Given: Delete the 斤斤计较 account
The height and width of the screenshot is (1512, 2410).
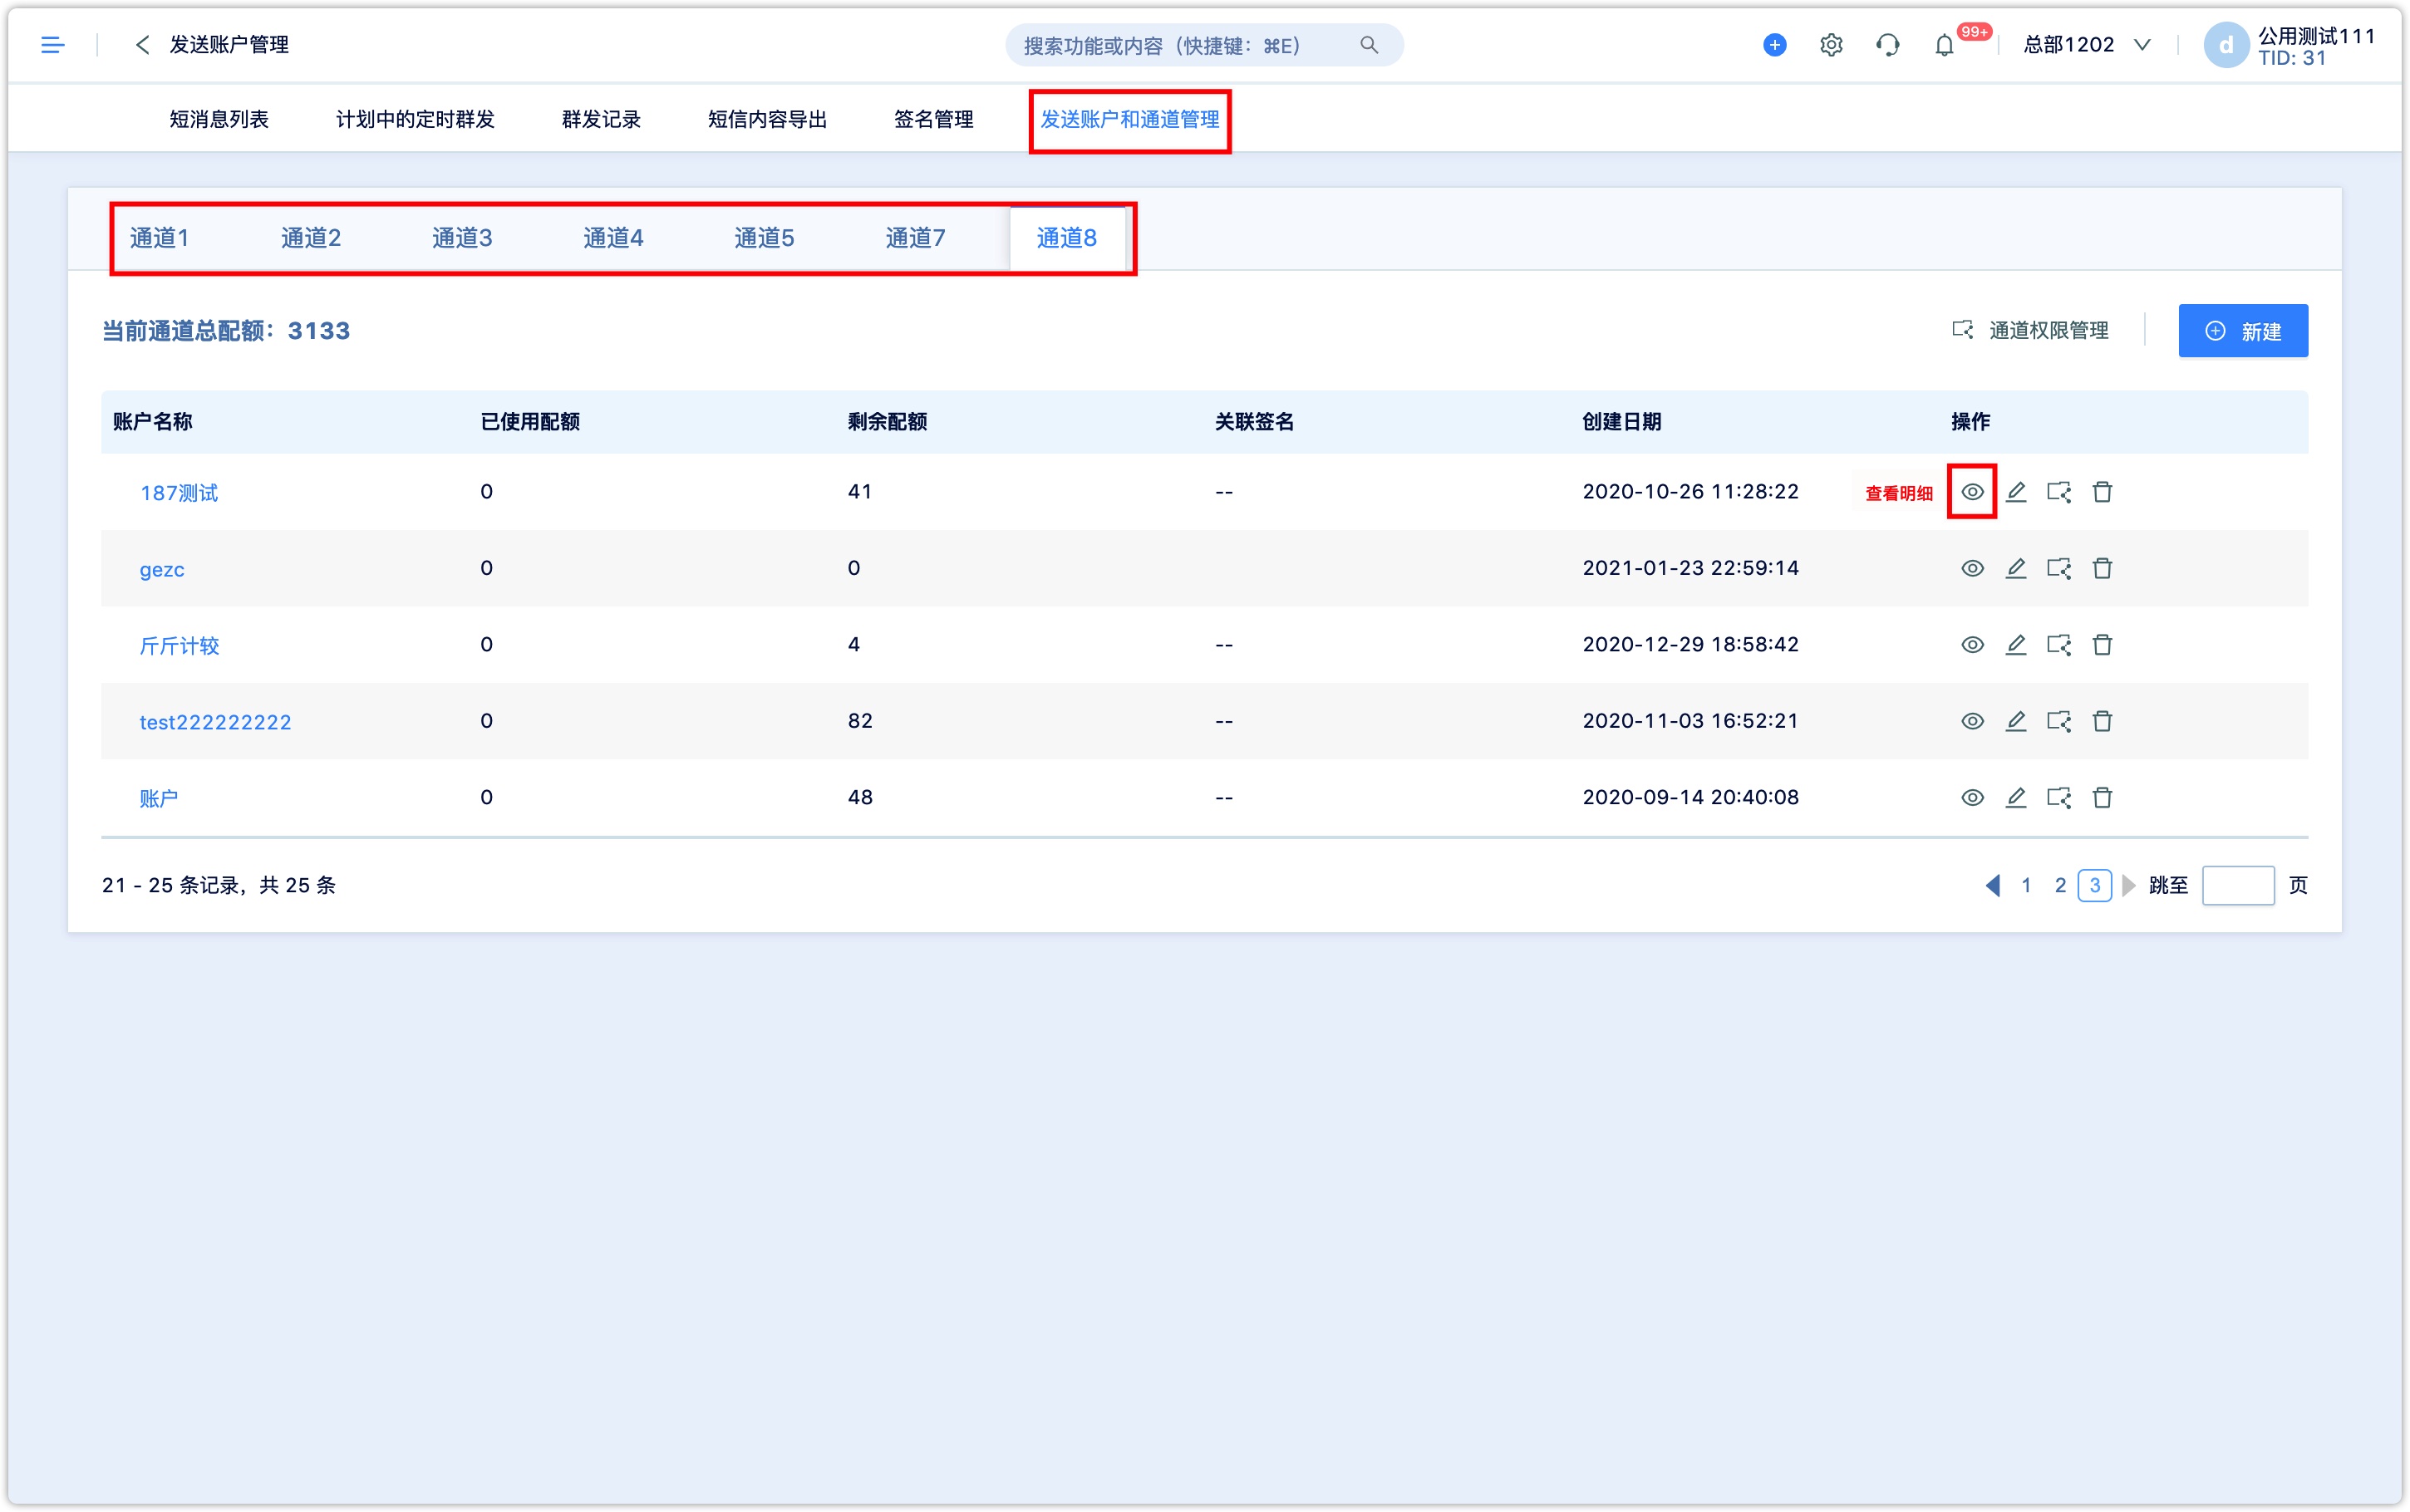Looking at the screenshot, I should pyautogui.click(x=2102, y=644).
